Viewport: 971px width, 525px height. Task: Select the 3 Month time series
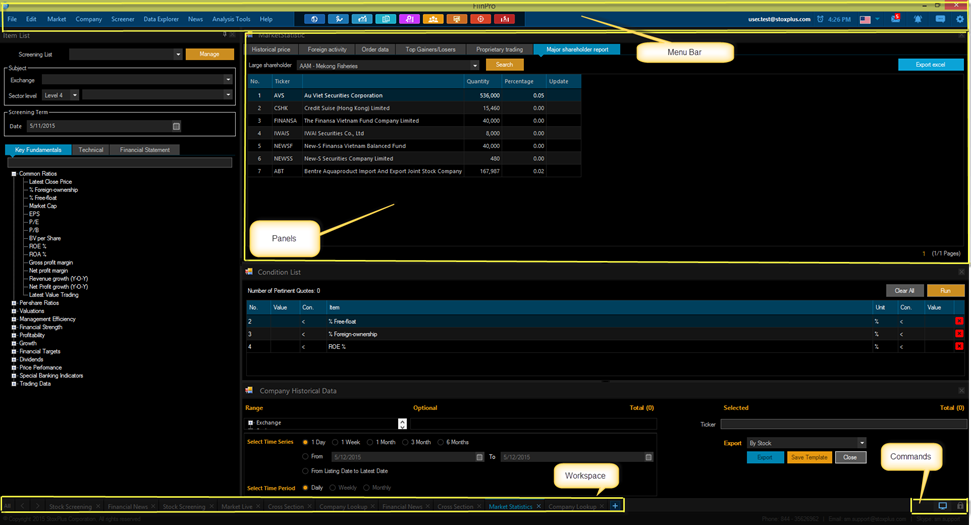(x=405, y=442)
